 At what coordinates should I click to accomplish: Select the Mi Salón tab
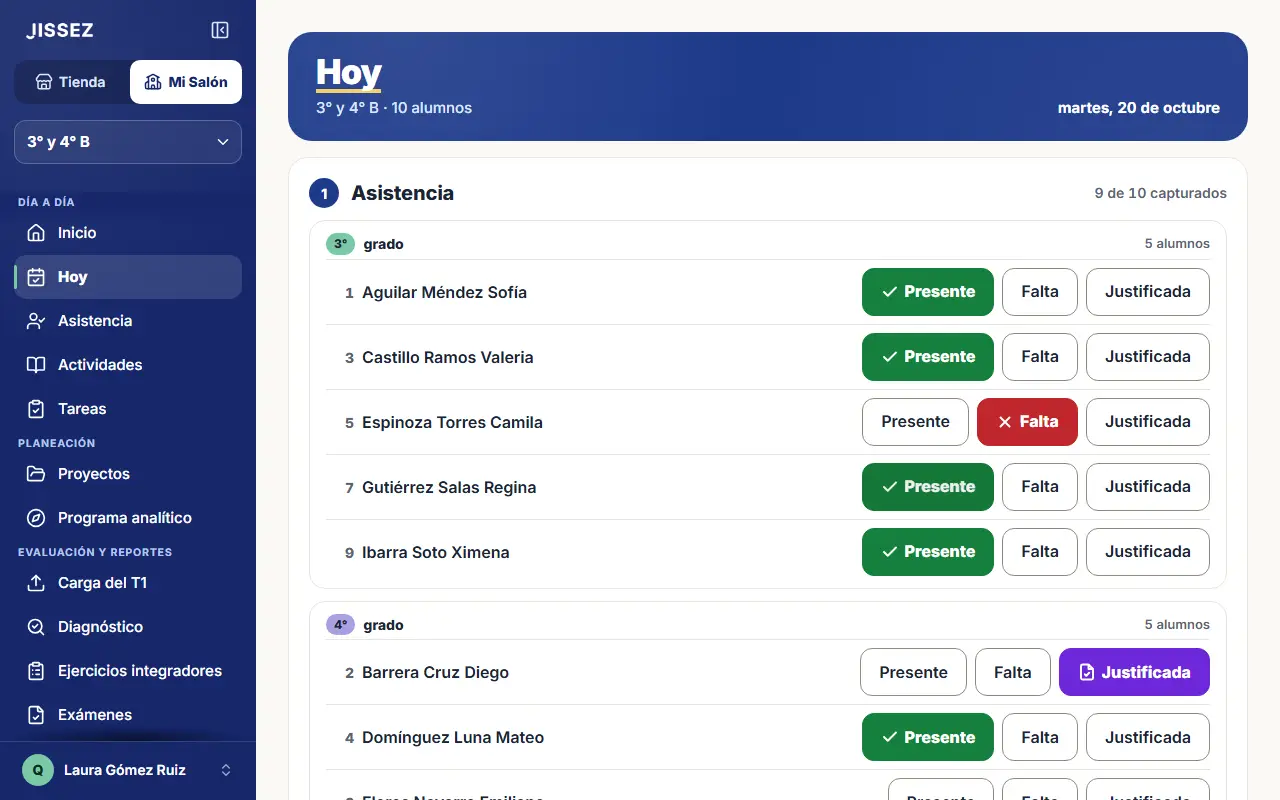[186, 82]
